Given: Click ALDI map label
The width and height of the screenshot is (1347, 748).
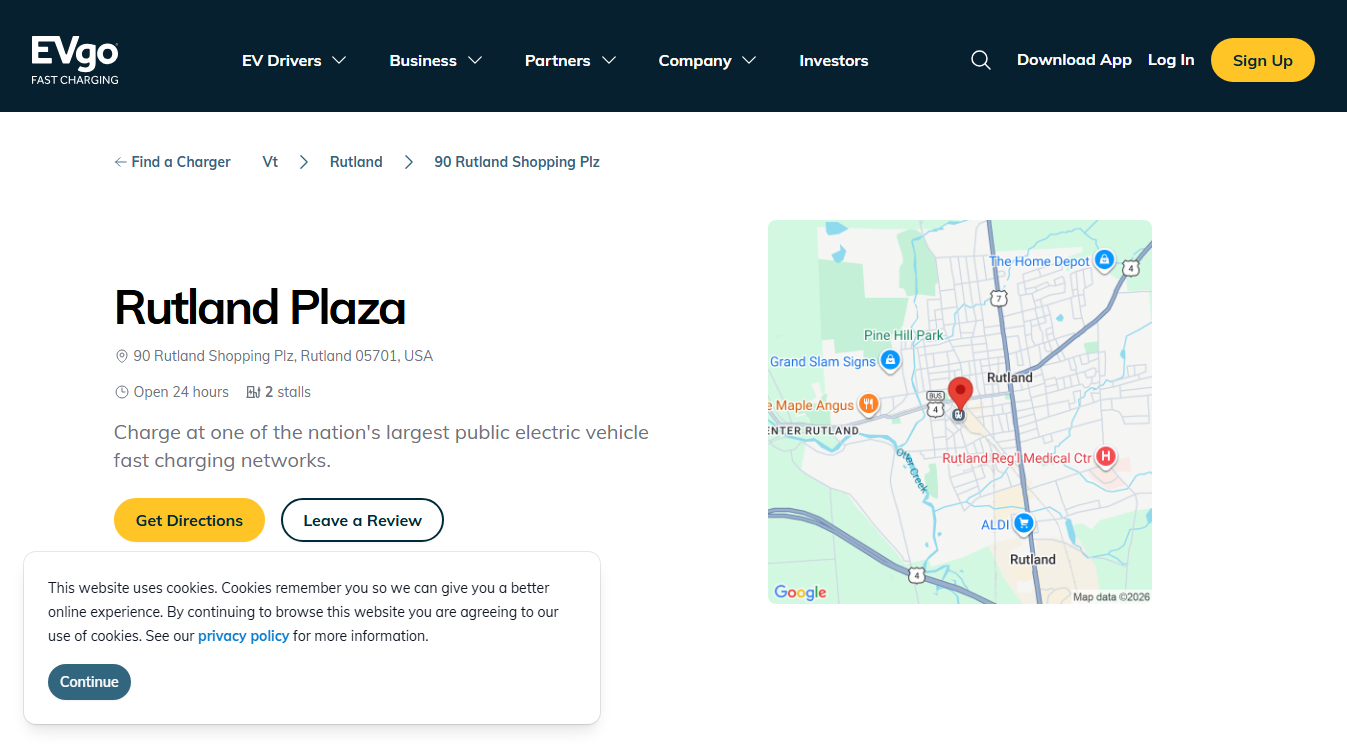Looking at the screenshot, I should tap(995, 524).
